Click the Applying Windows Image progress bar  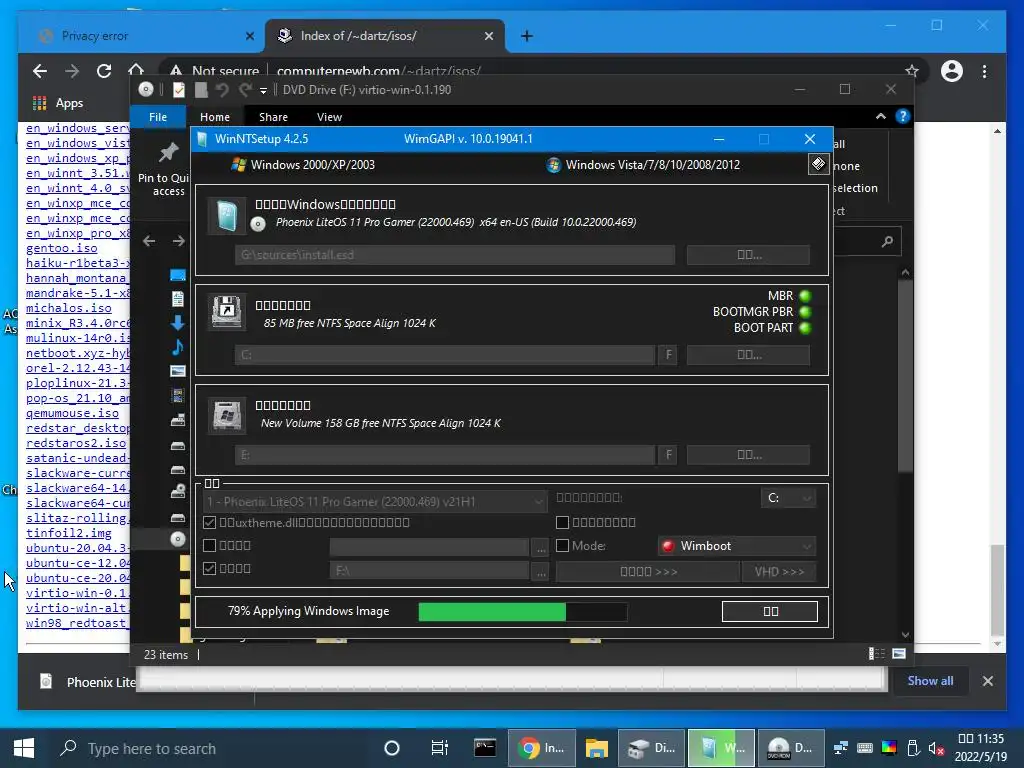522,611
